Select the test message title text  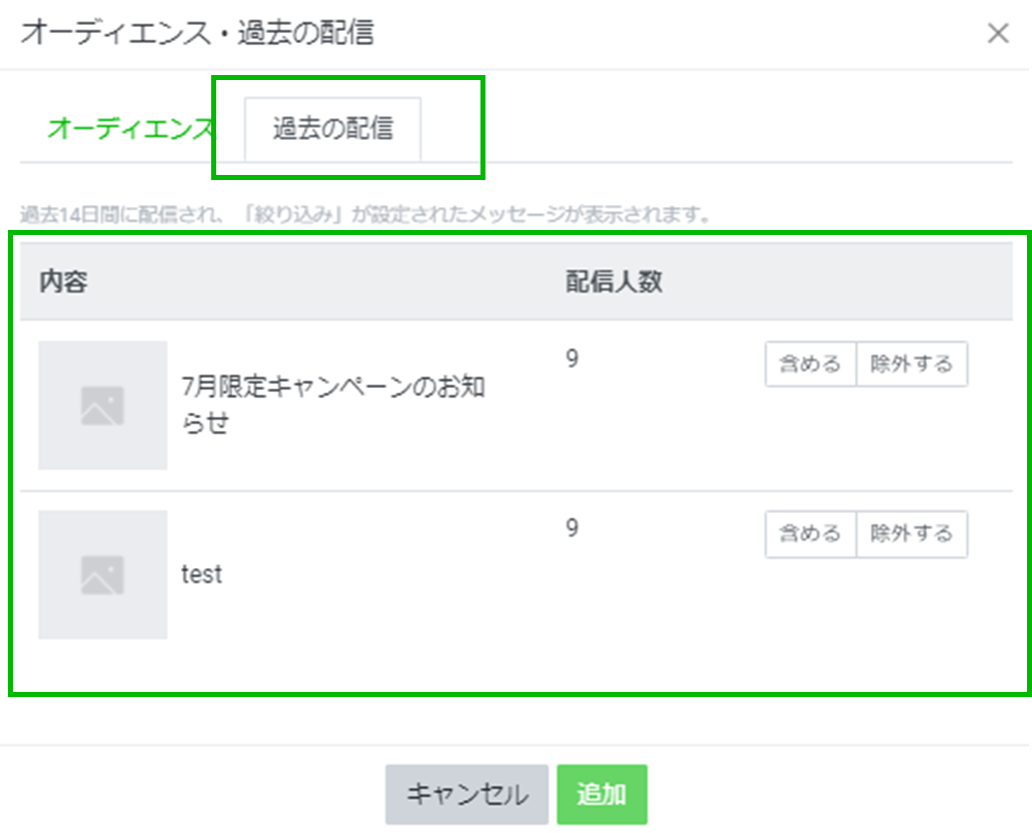click(x=201, y=575)
